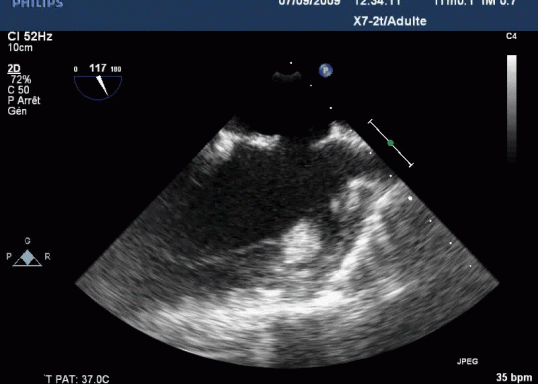The width and height of the screenshot is (538, 384).
Task: Click the white needle in angle dial
Action: click(x=103, y=85)
